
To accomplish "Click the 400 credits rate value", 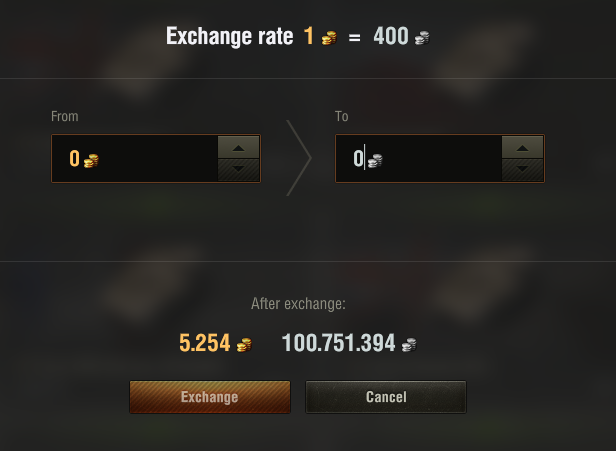I will (390, 37).
